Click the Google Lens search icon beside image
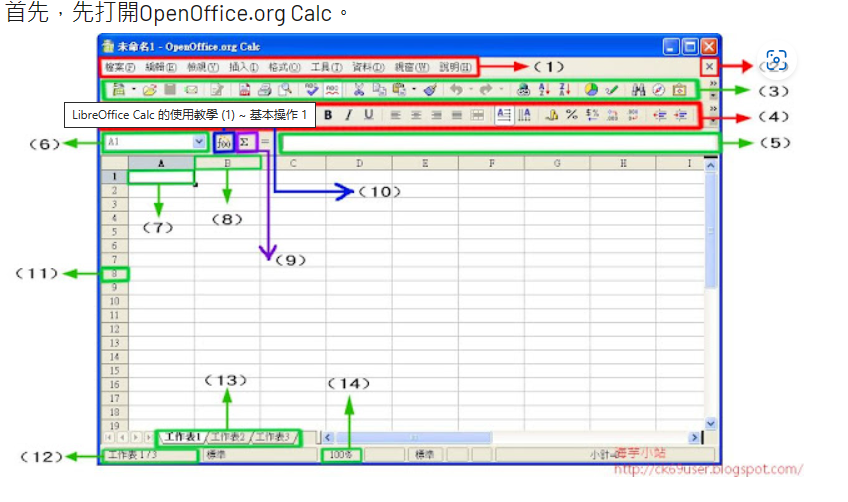 pos(776,61)
